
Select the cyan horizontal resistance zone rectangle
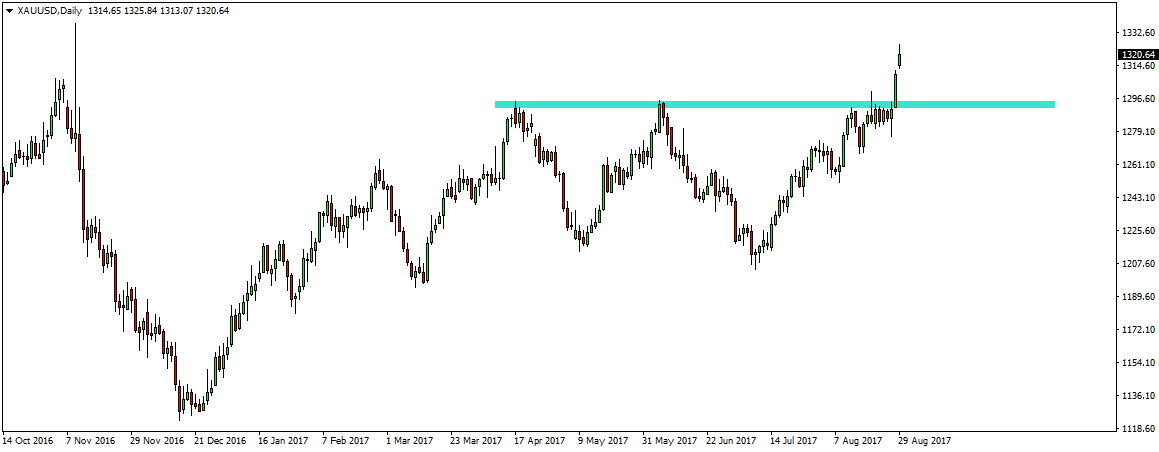coord(775,104)
